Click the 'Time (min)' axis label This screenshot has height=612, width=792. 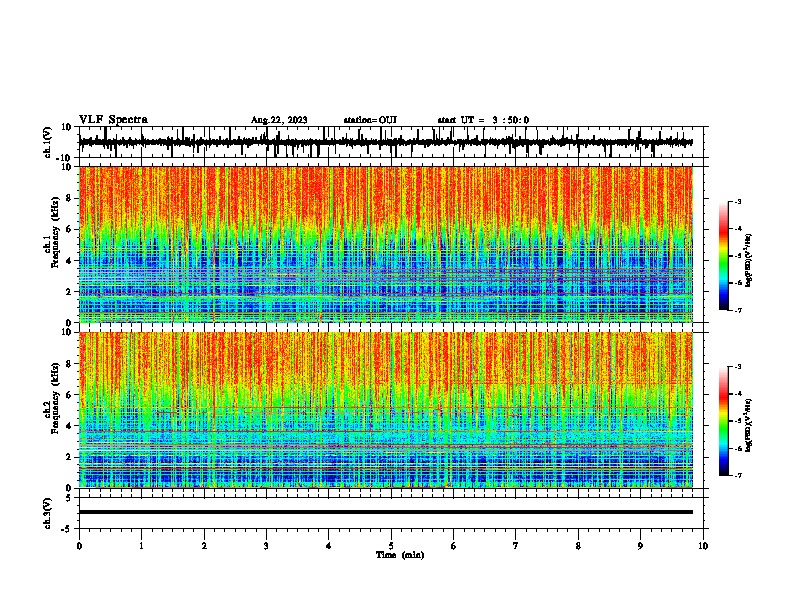(x=400, y=555)
